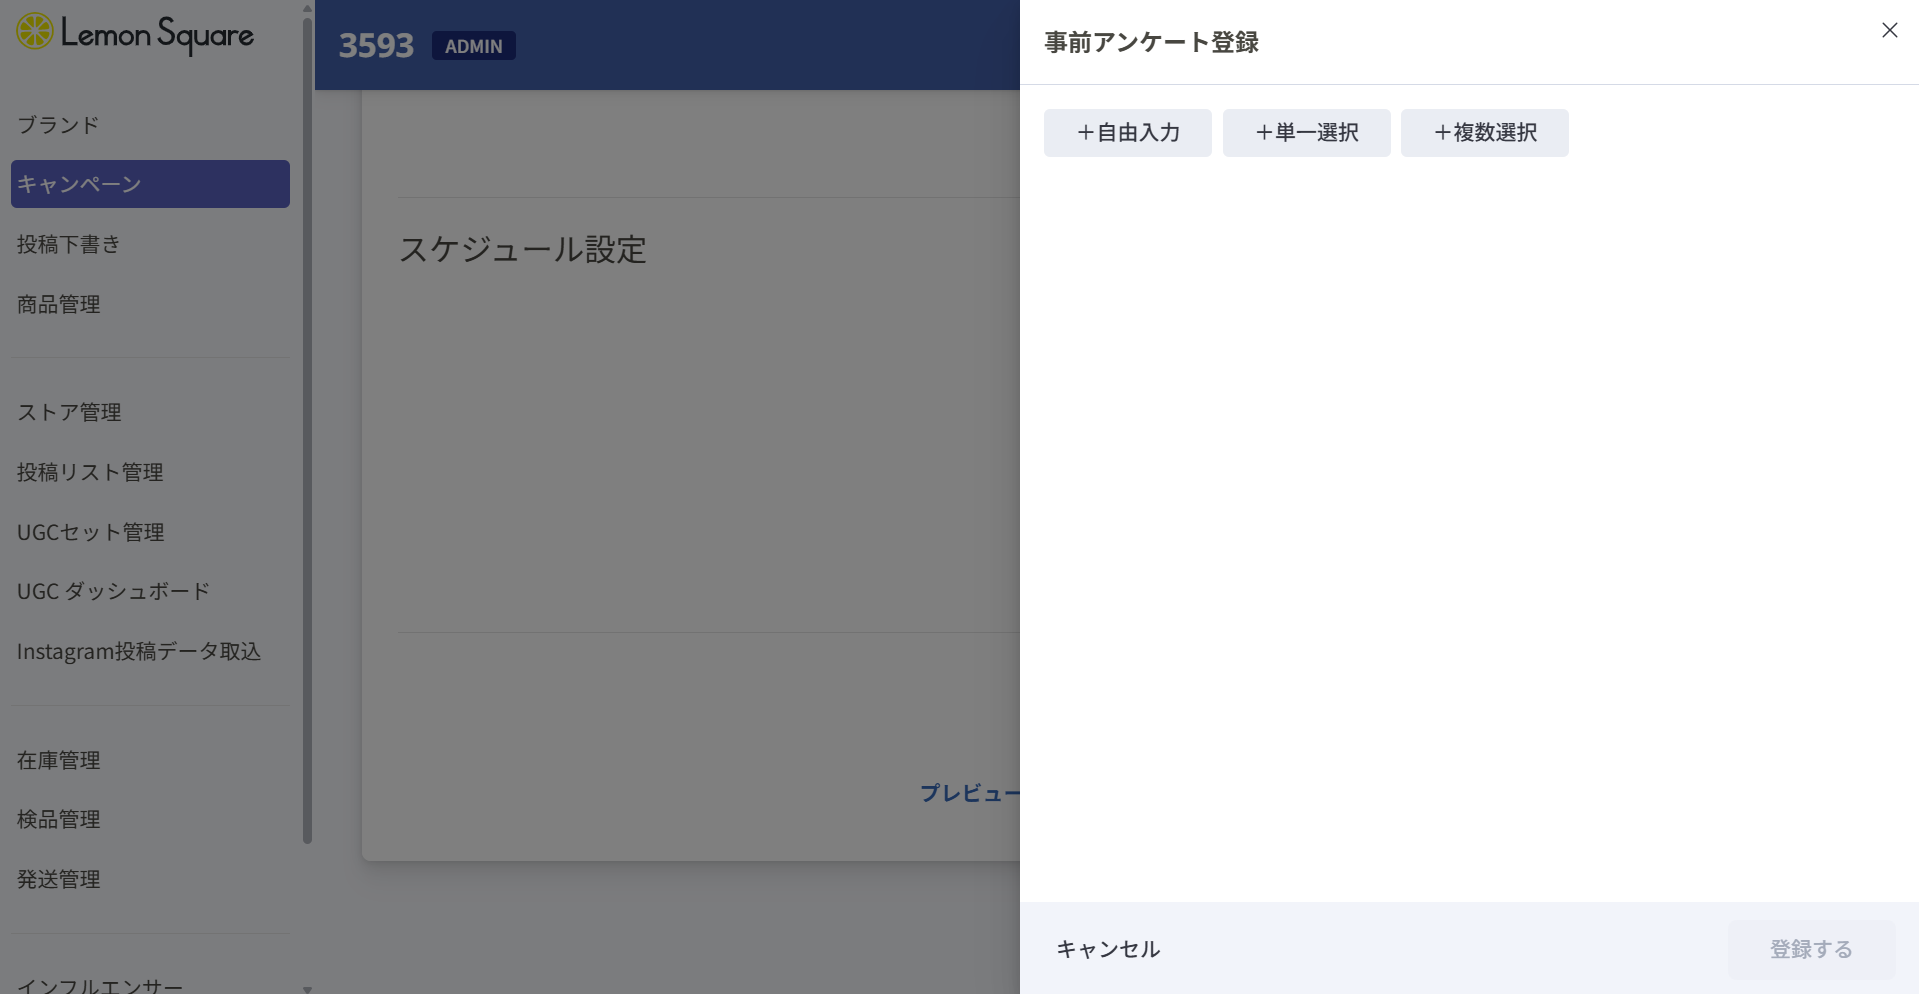Click the 登録する button

[1810, 949]
